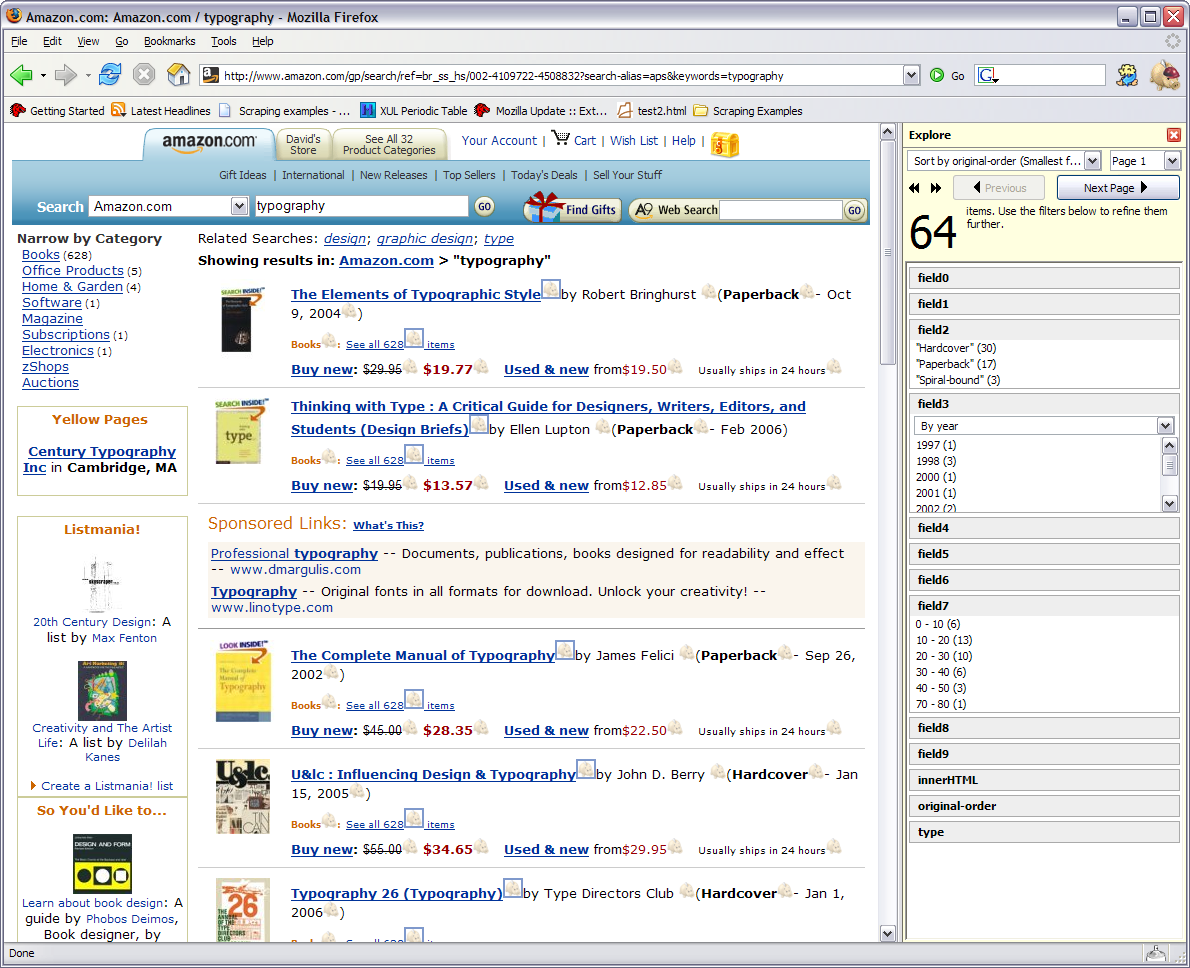Click the typography search input field
Viewport: 1190px width, 968px height.
tap(360, 206)
